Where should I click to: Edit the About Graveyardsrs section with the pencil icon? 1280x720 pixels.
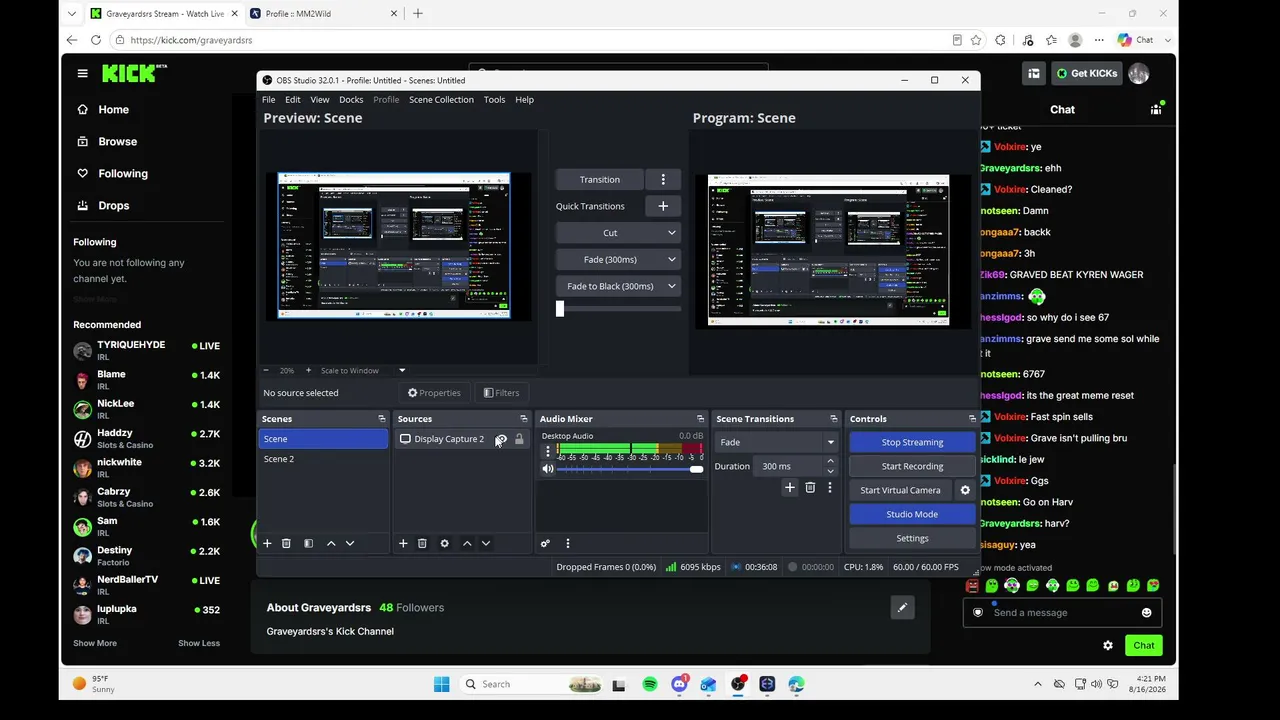pos(902,607)
